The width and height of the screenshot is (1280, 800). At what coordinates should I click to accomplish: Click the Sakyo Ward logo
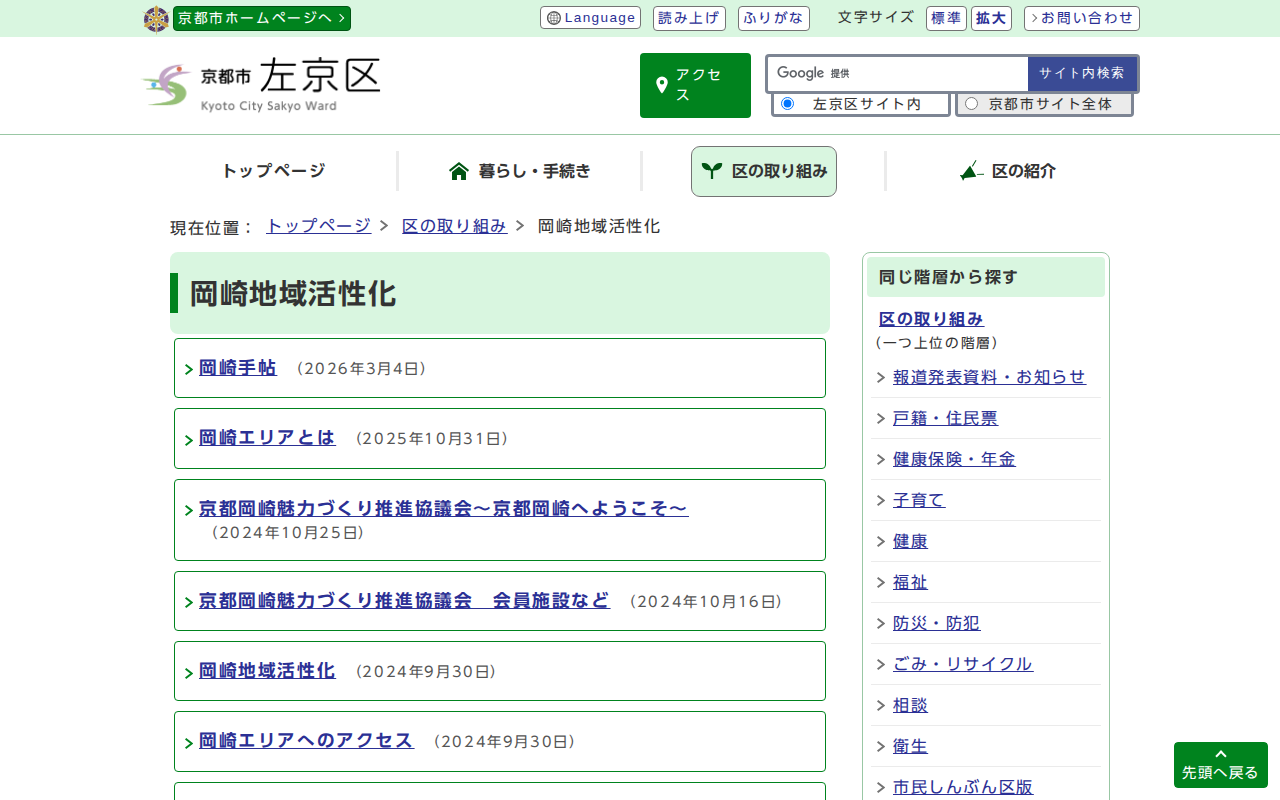[261, 85]
